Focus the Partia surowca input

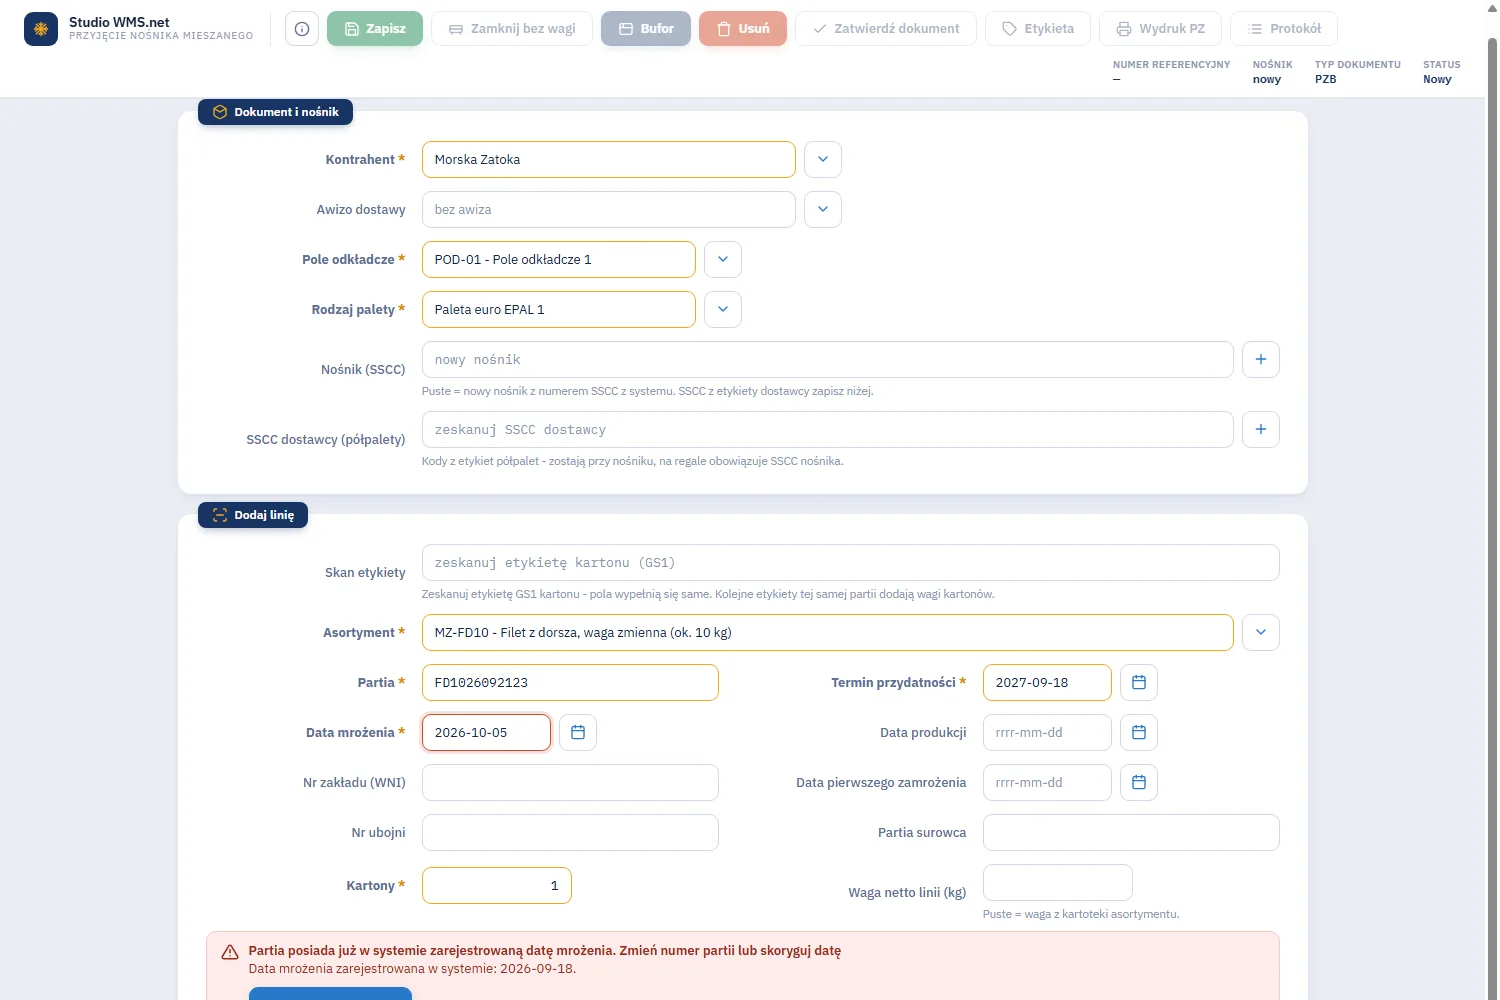point(1131,832)
